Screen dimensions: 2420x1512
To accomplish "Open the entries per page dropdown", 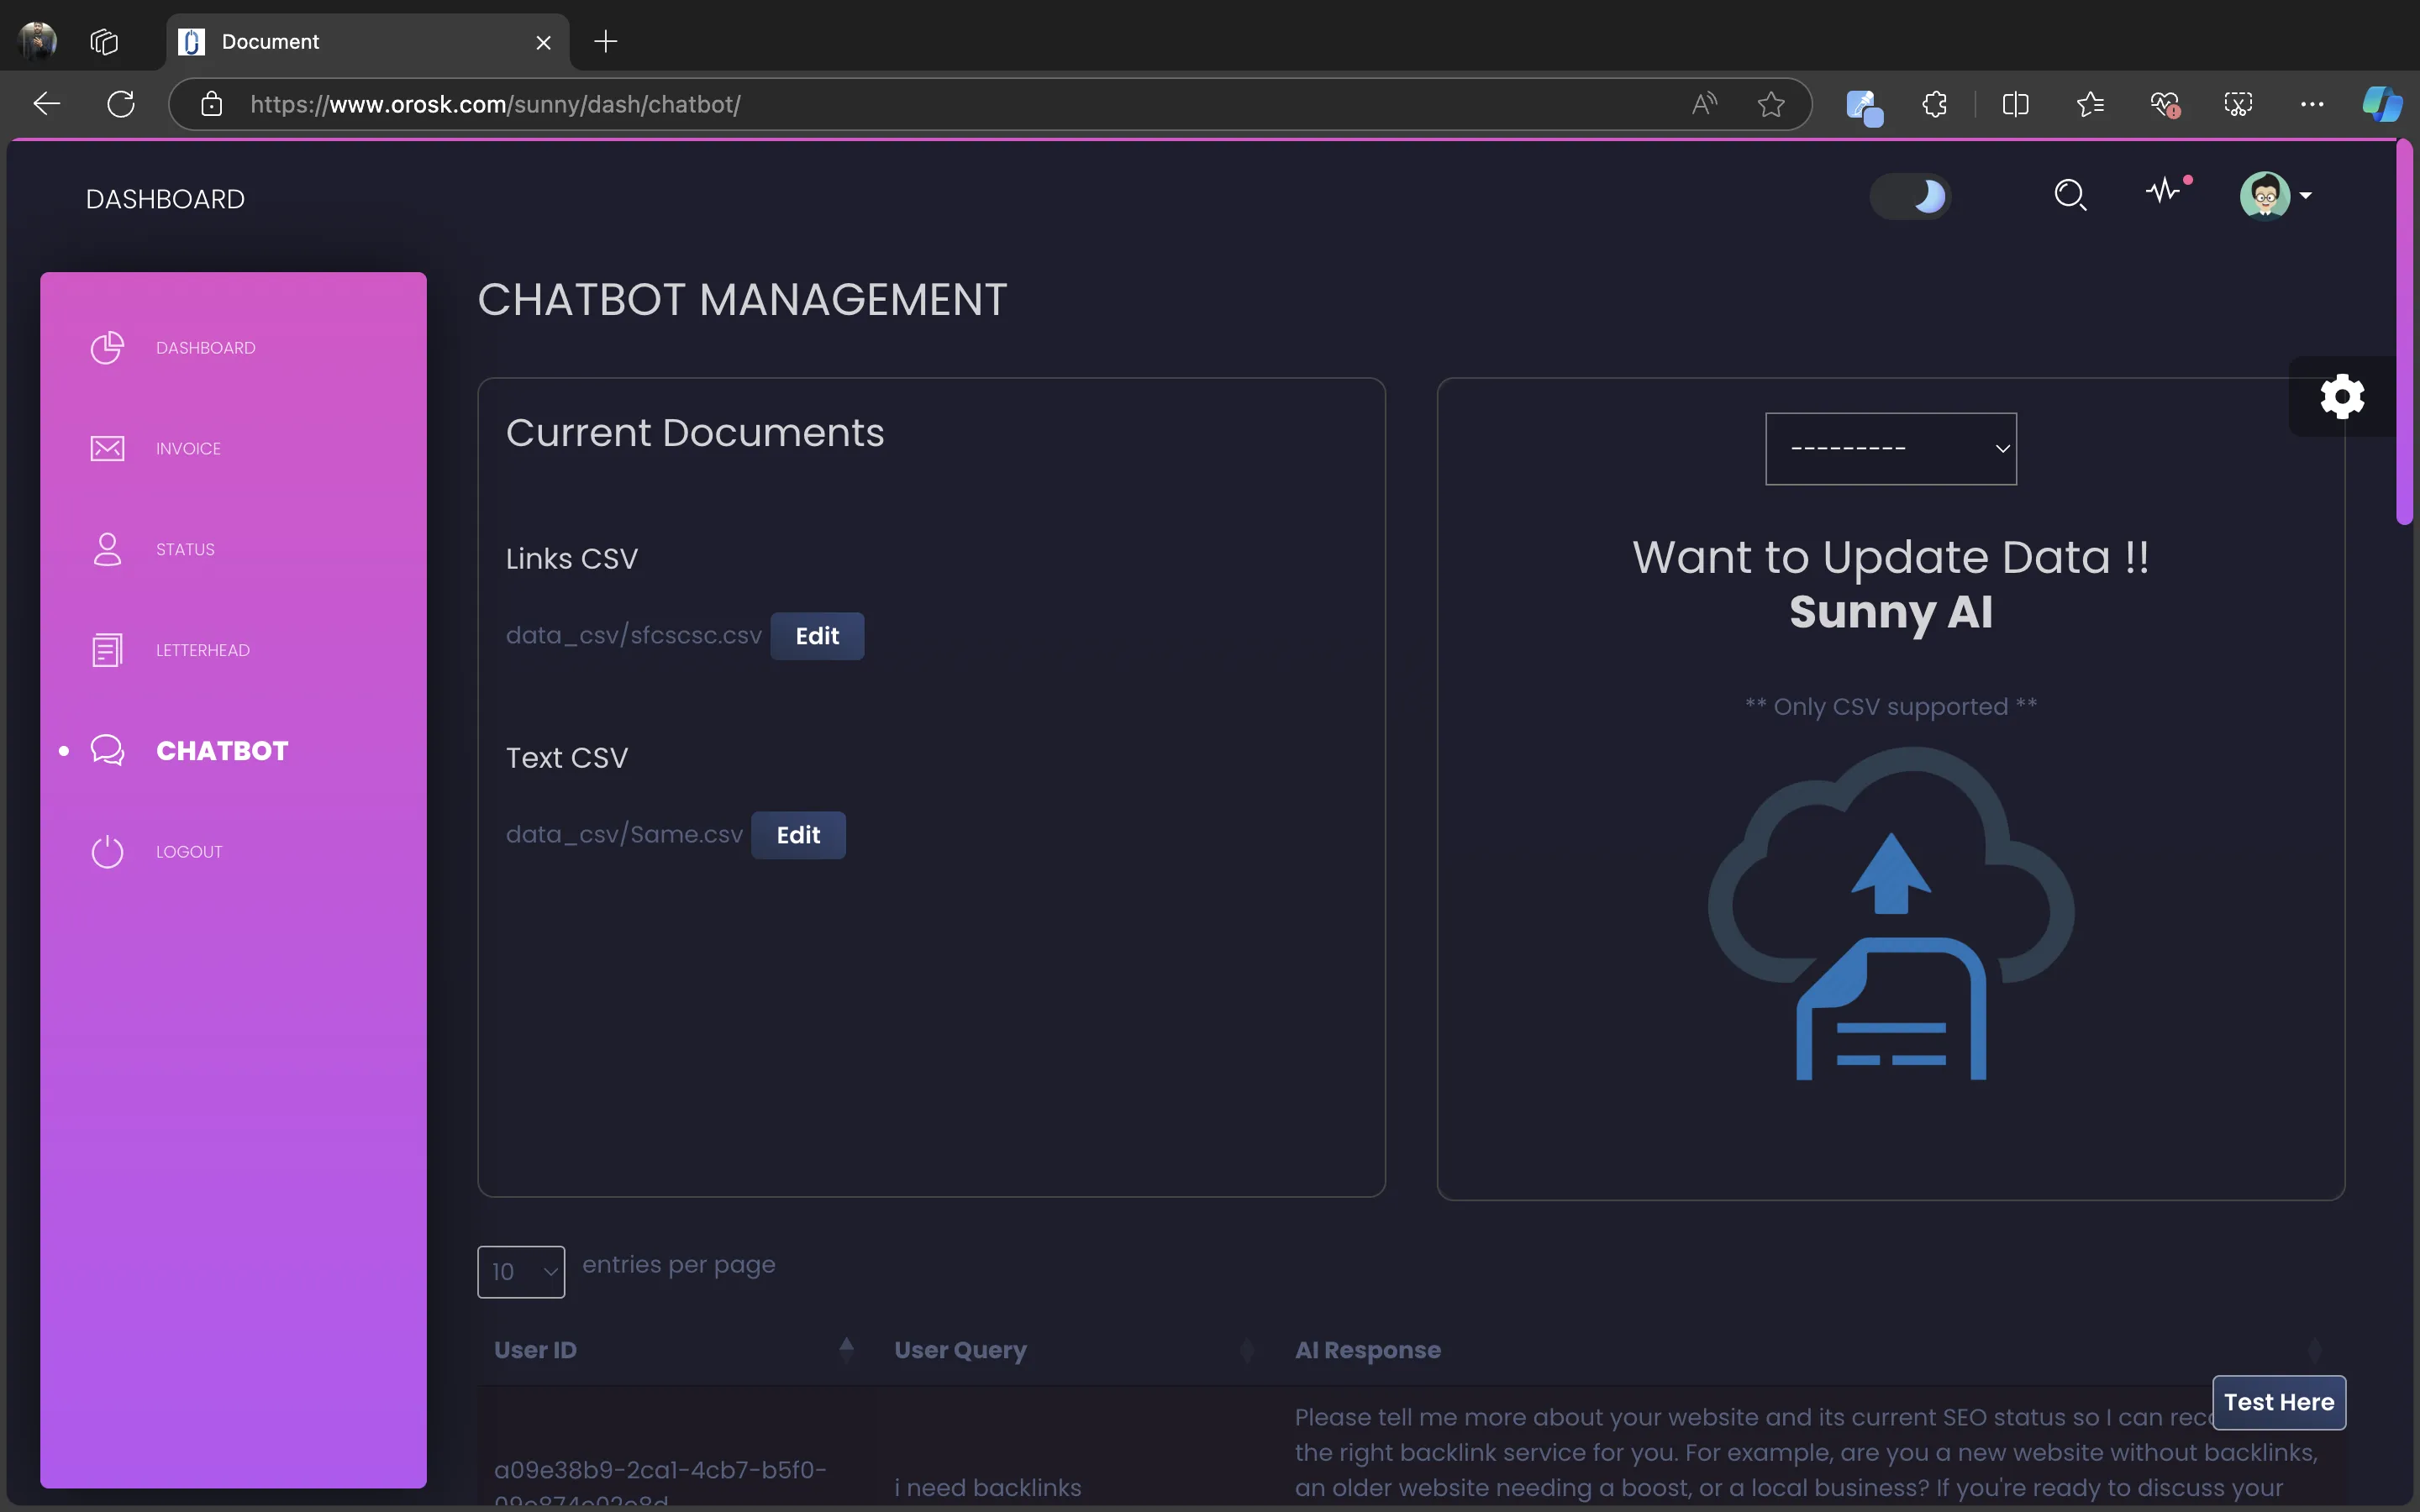I will click(521, 1272).
